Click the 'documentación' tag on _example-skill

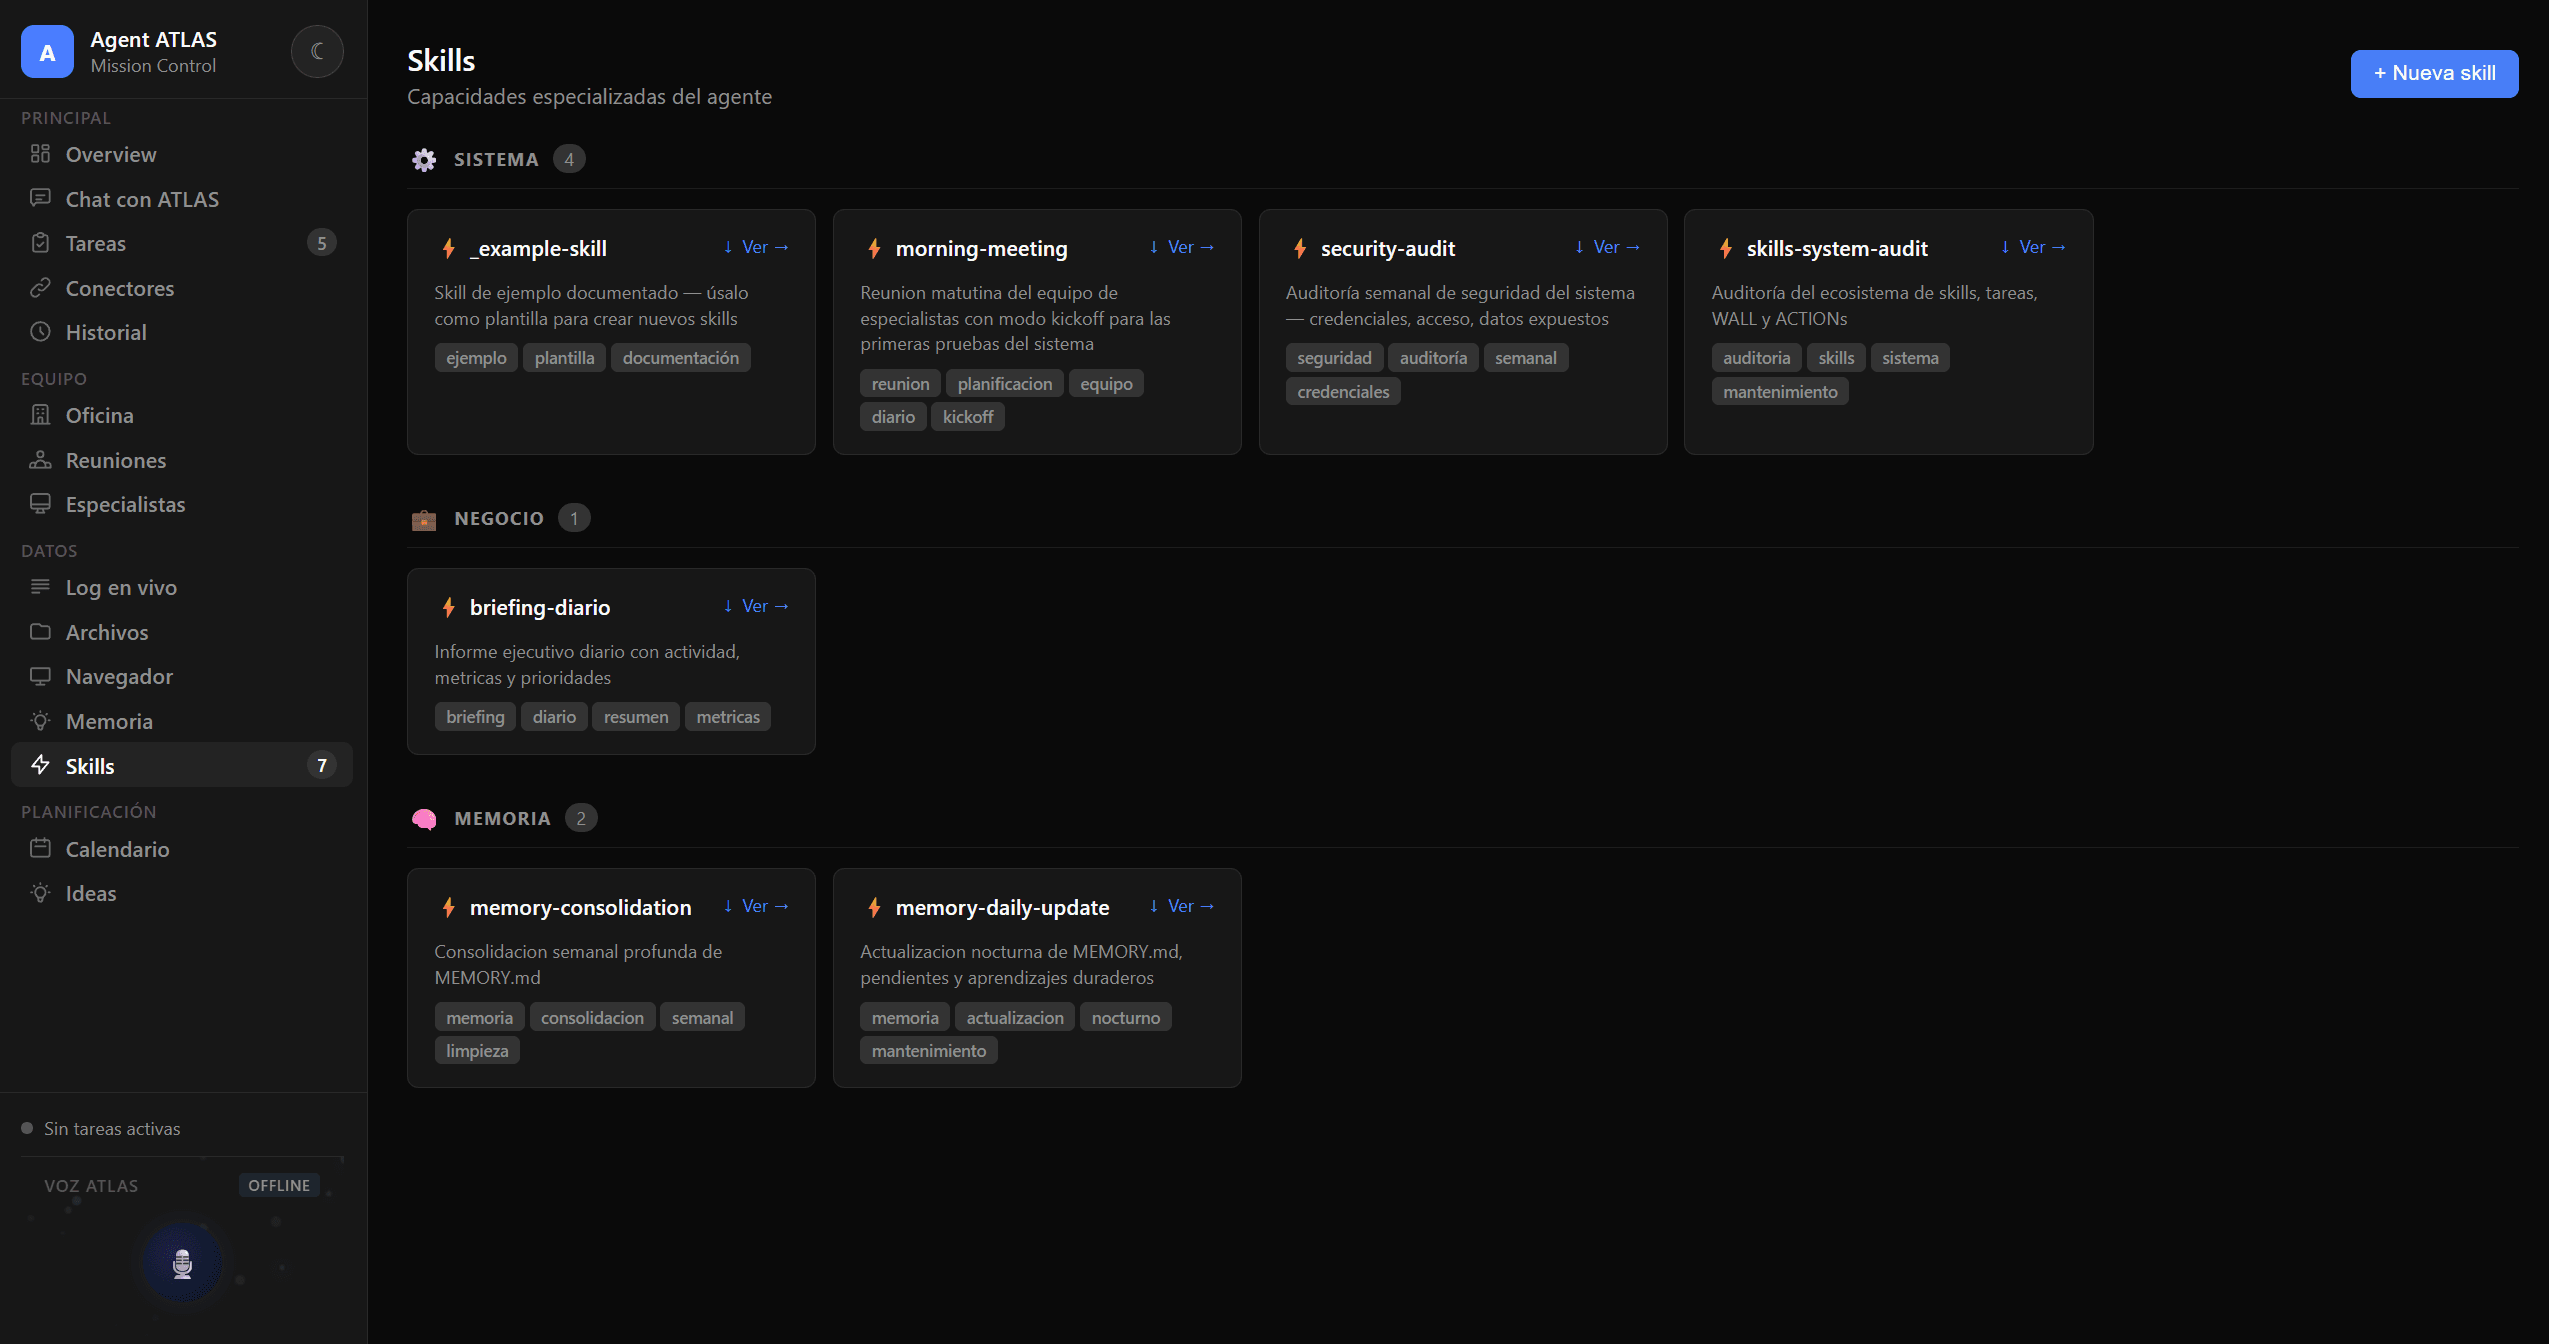pyautogui.click(x=681, y=358)
